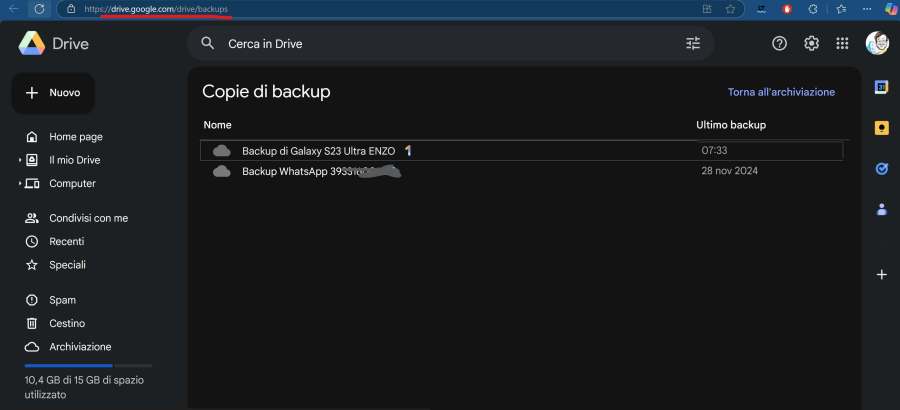Open the search options filter icon
The width and height of the screenshot is (900, 410).
click(x=693, y=44)
